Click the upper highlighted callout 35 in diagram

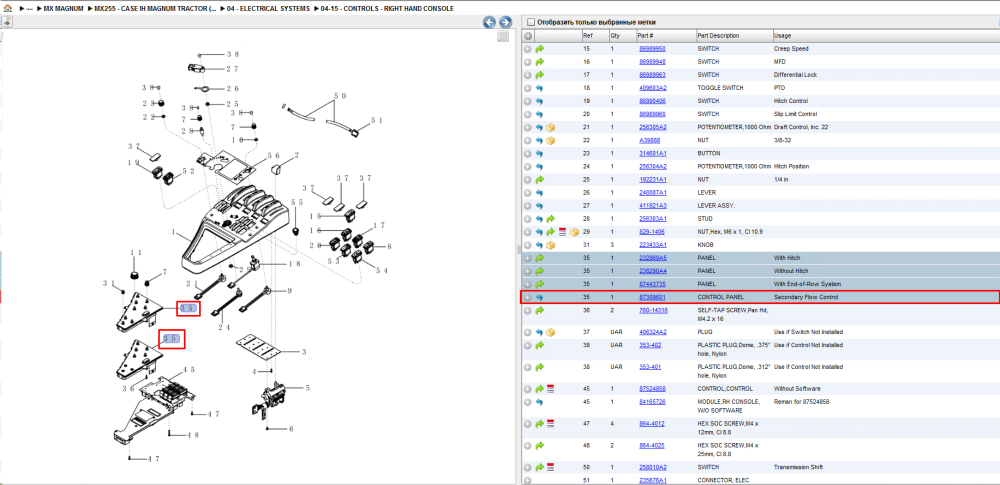click(x=189, y=309)
